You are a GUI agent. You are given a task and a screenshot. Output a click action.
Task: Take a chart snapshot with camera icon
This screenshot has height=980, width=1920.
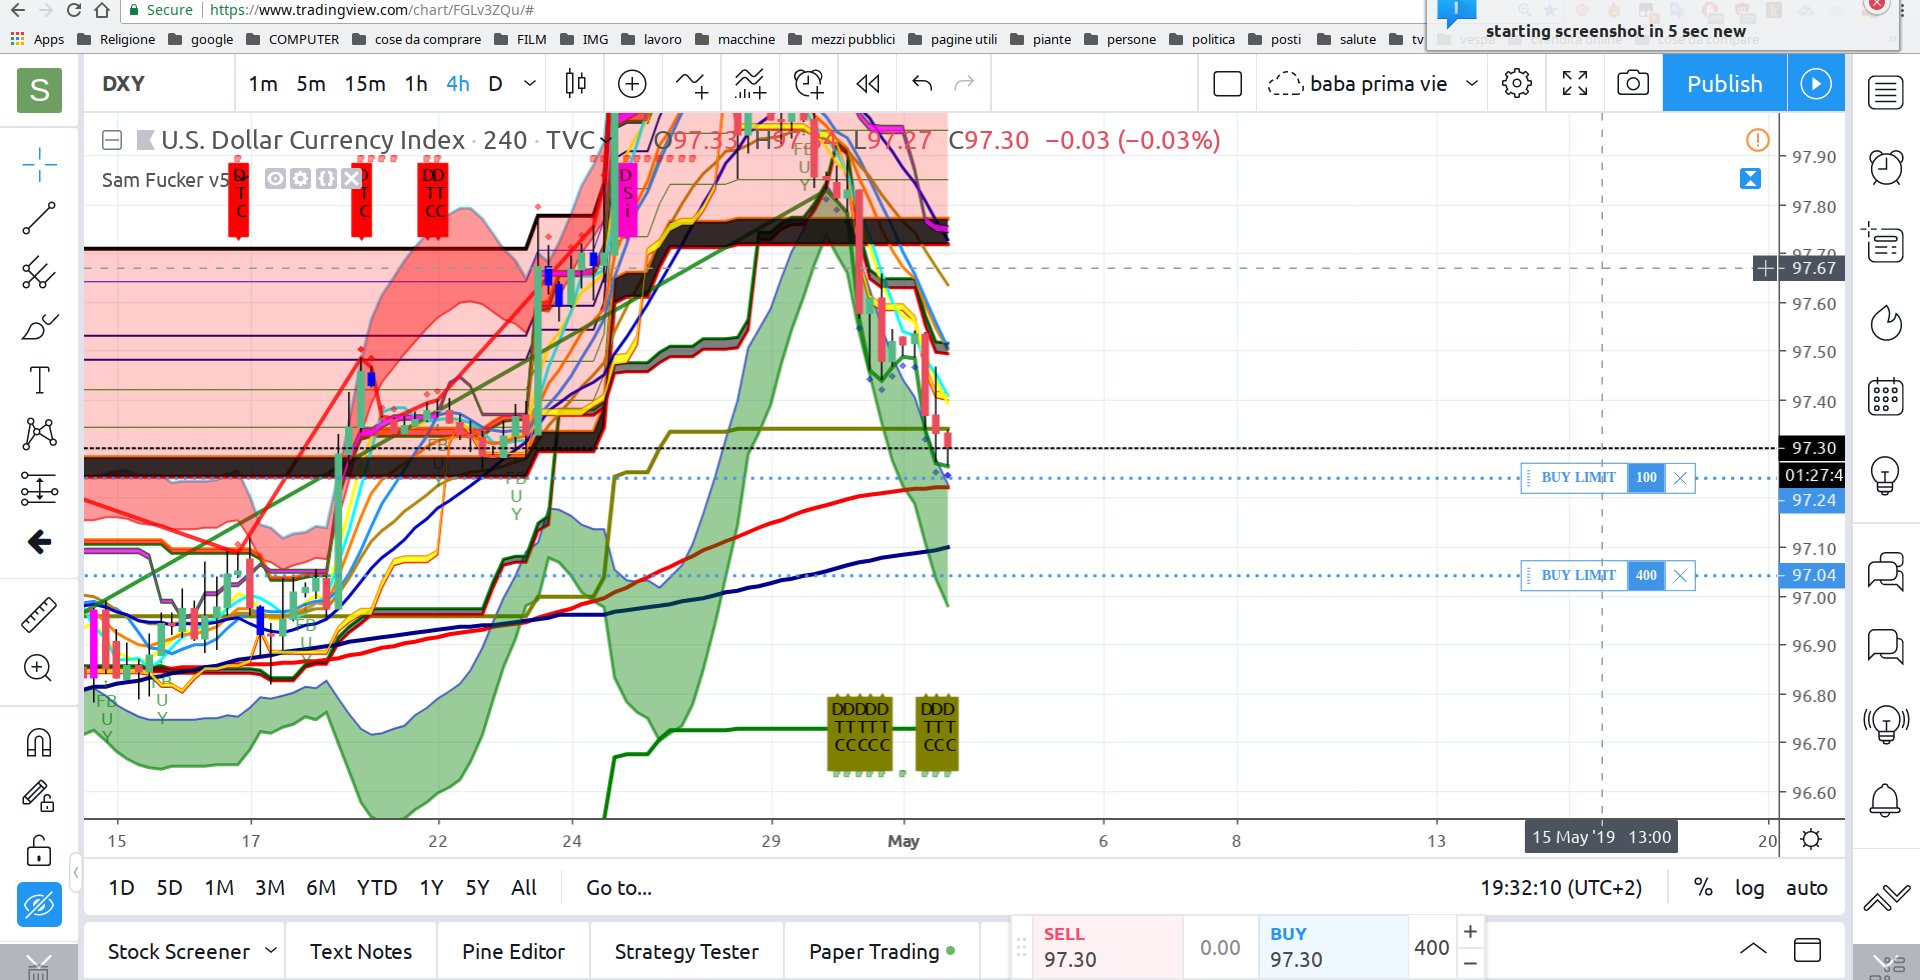point(1633,84)
